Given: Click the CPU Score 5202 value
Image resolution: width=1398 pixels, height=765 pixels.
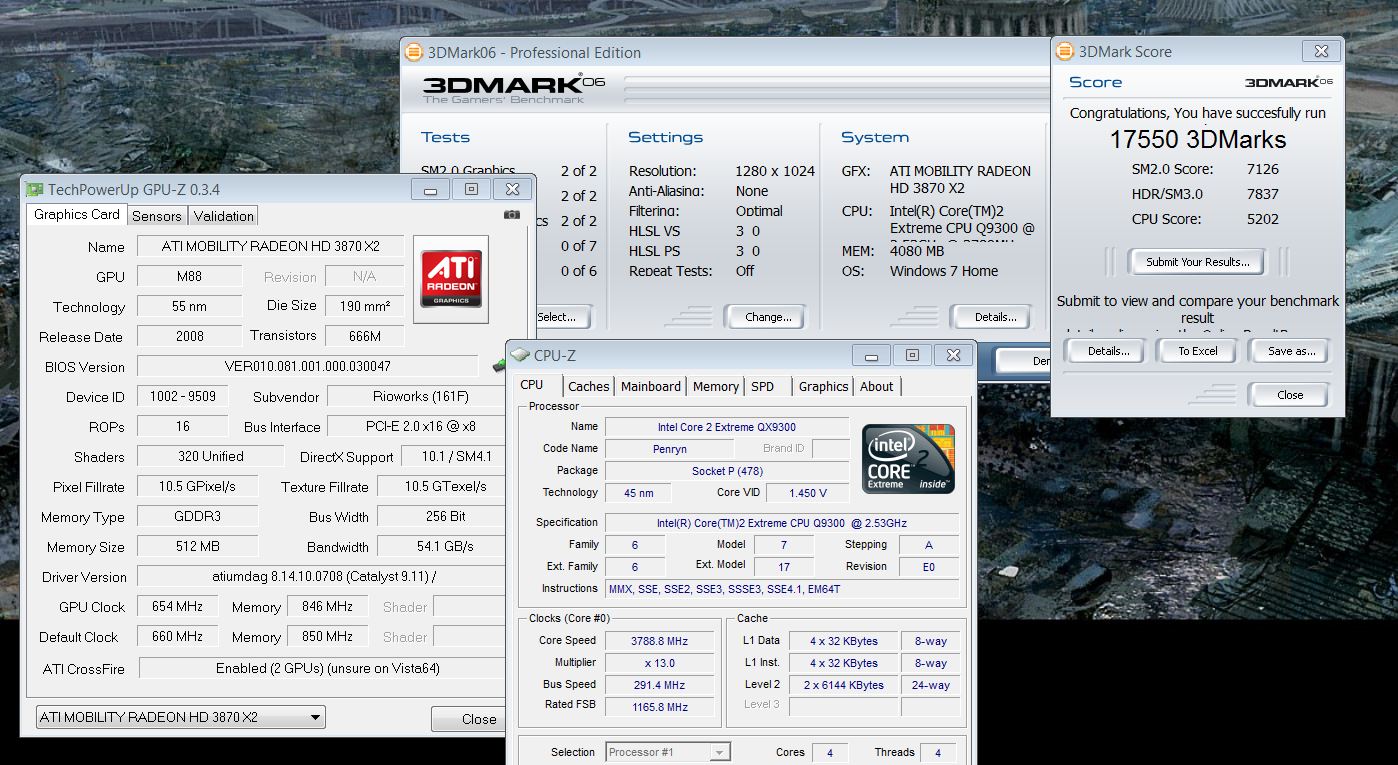Looking at the screenshot, I should click(1263, 219).
